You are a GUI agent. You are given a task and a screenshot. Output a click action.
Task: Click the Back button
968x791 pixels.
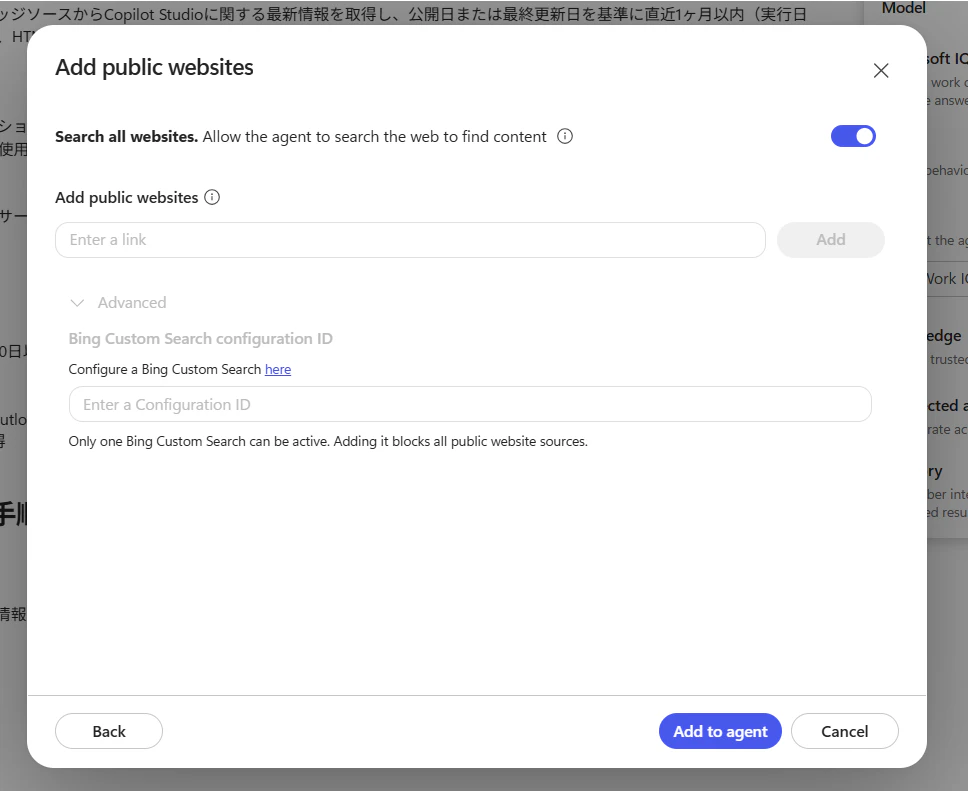coord(109,731)
